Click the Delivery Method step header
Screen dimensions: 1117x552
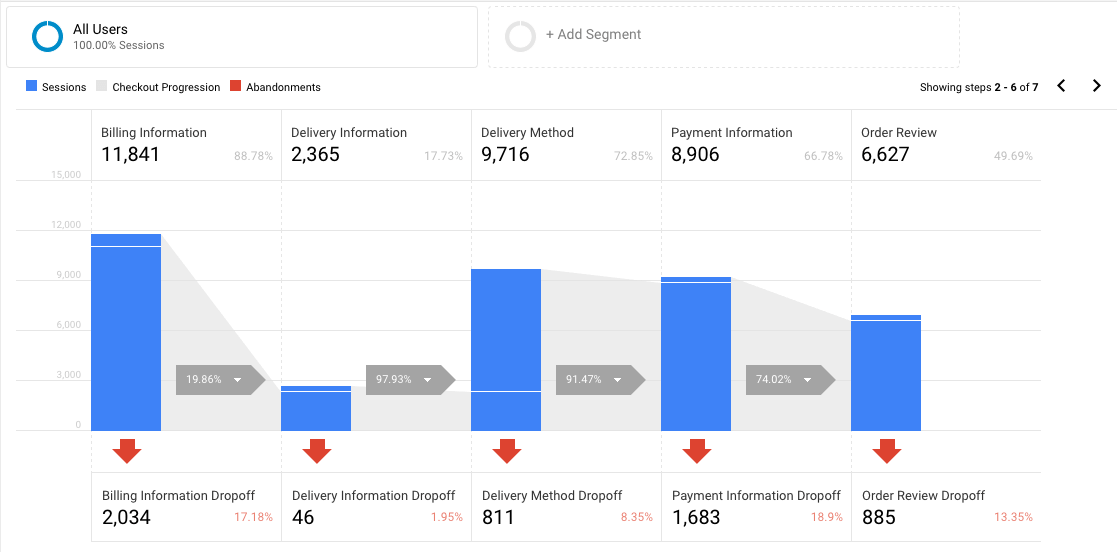click(x=527, y=132)
